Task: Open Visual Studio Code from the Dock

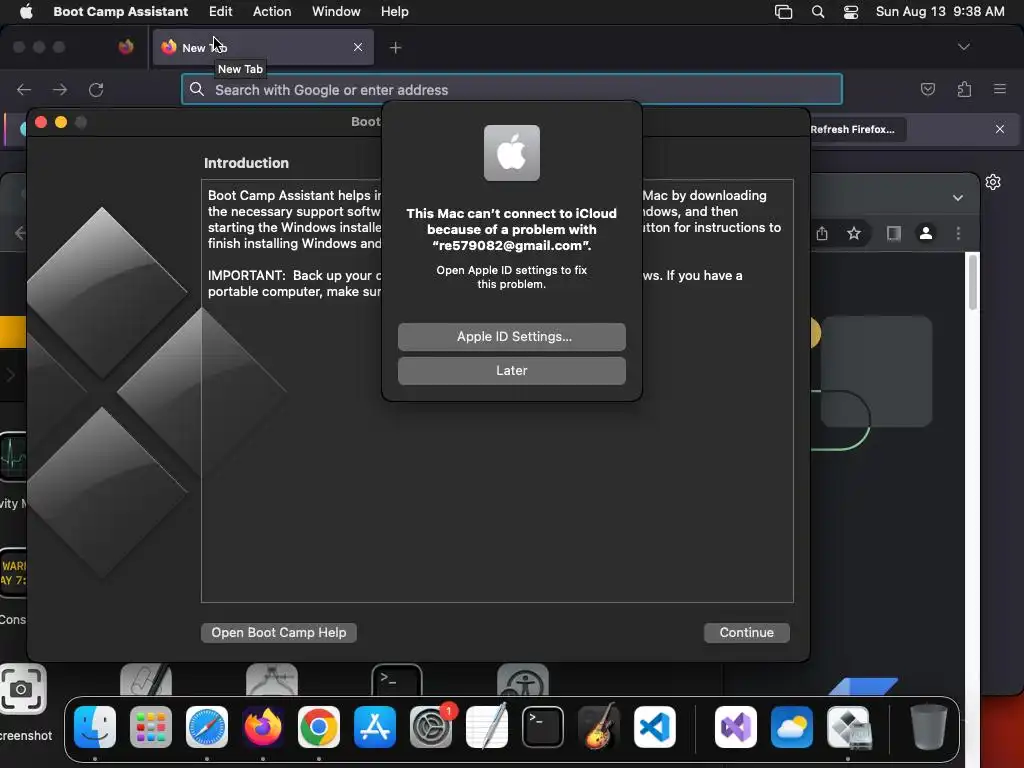Action: point(655,727)
